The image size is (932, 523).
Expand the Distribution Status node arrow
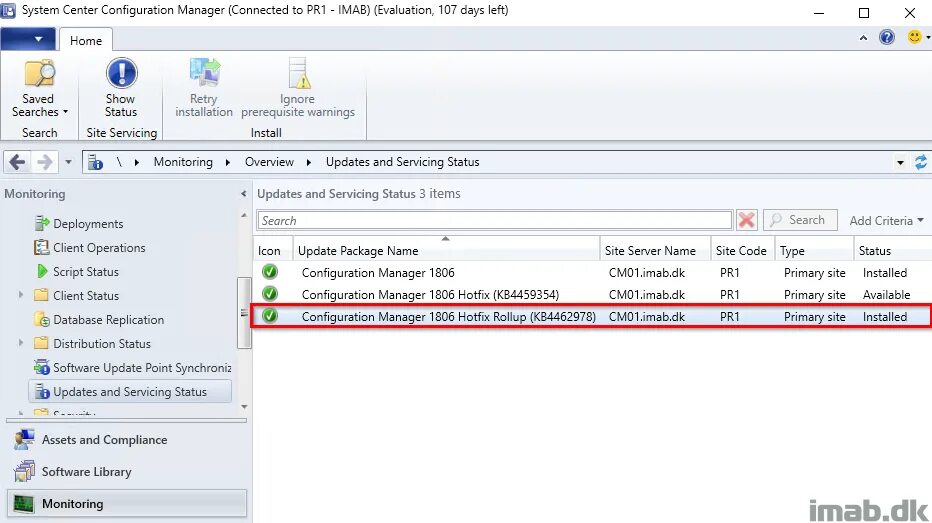click(21, 343)
